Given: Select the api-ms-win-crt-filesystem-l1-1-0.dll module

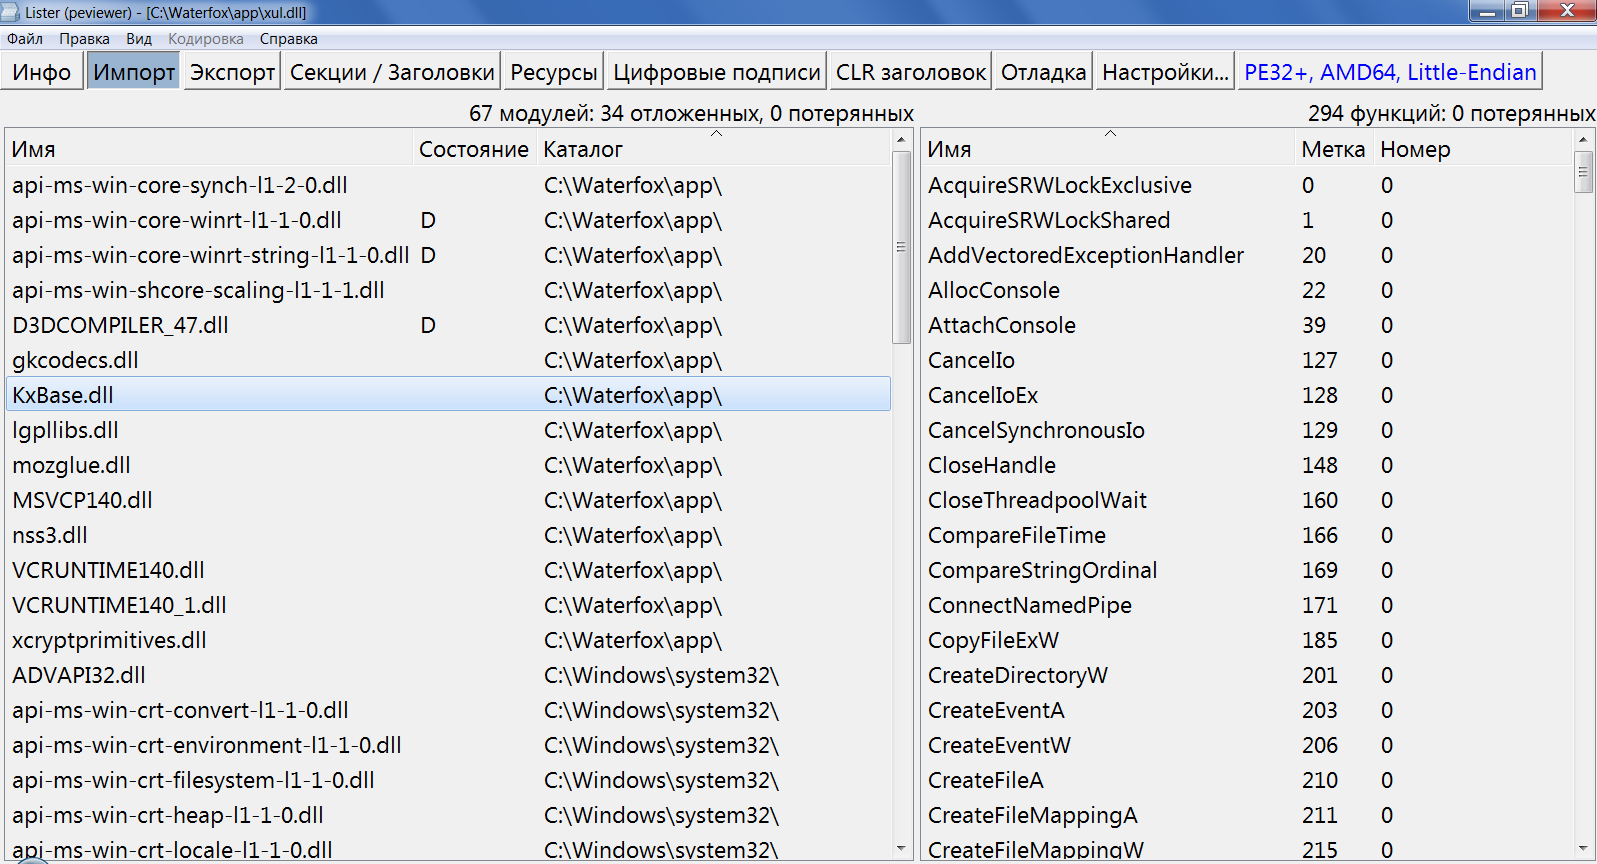Looking at the screenshot, I should tap(448, 780).
